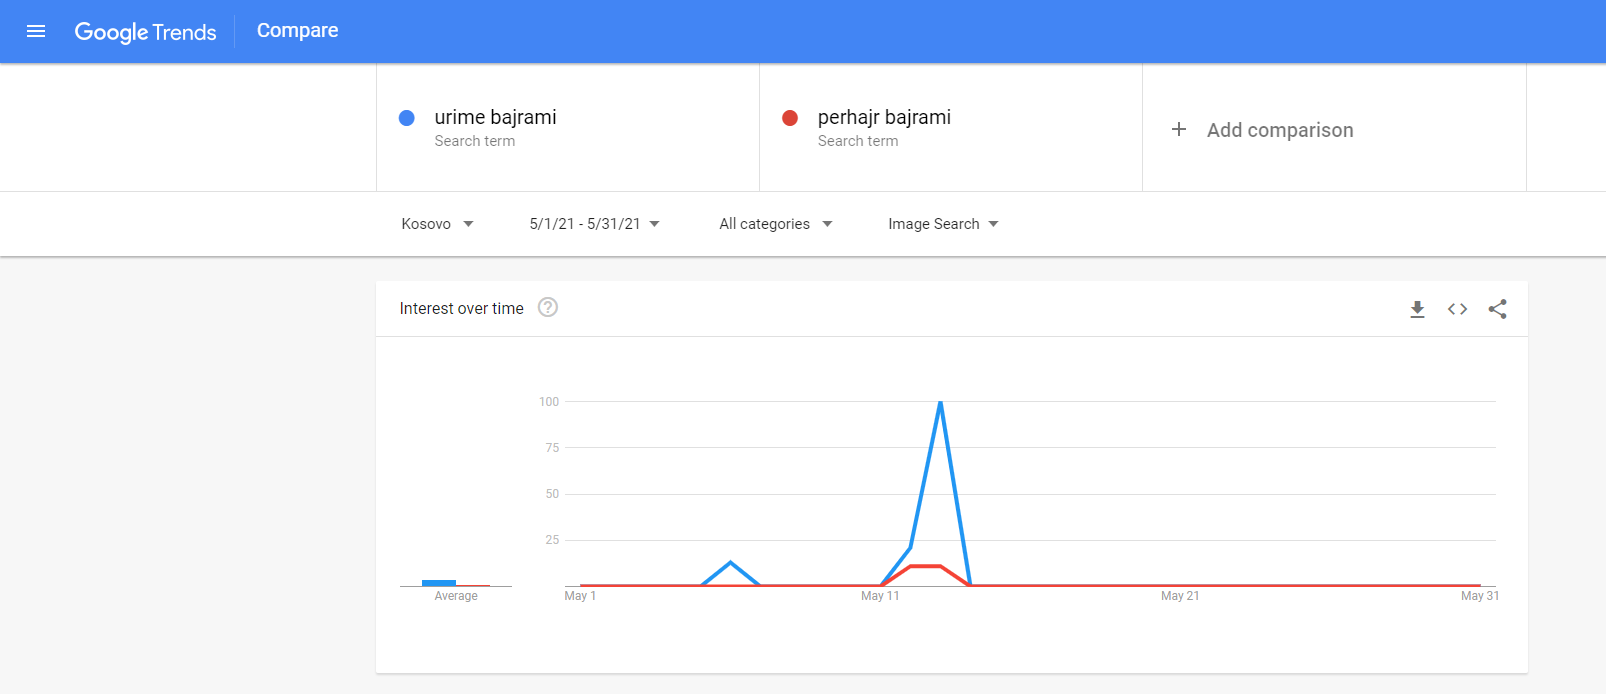Expand the All categories dropdown
The height and width of the screenshot is (694, 1606).
point(775,224)
